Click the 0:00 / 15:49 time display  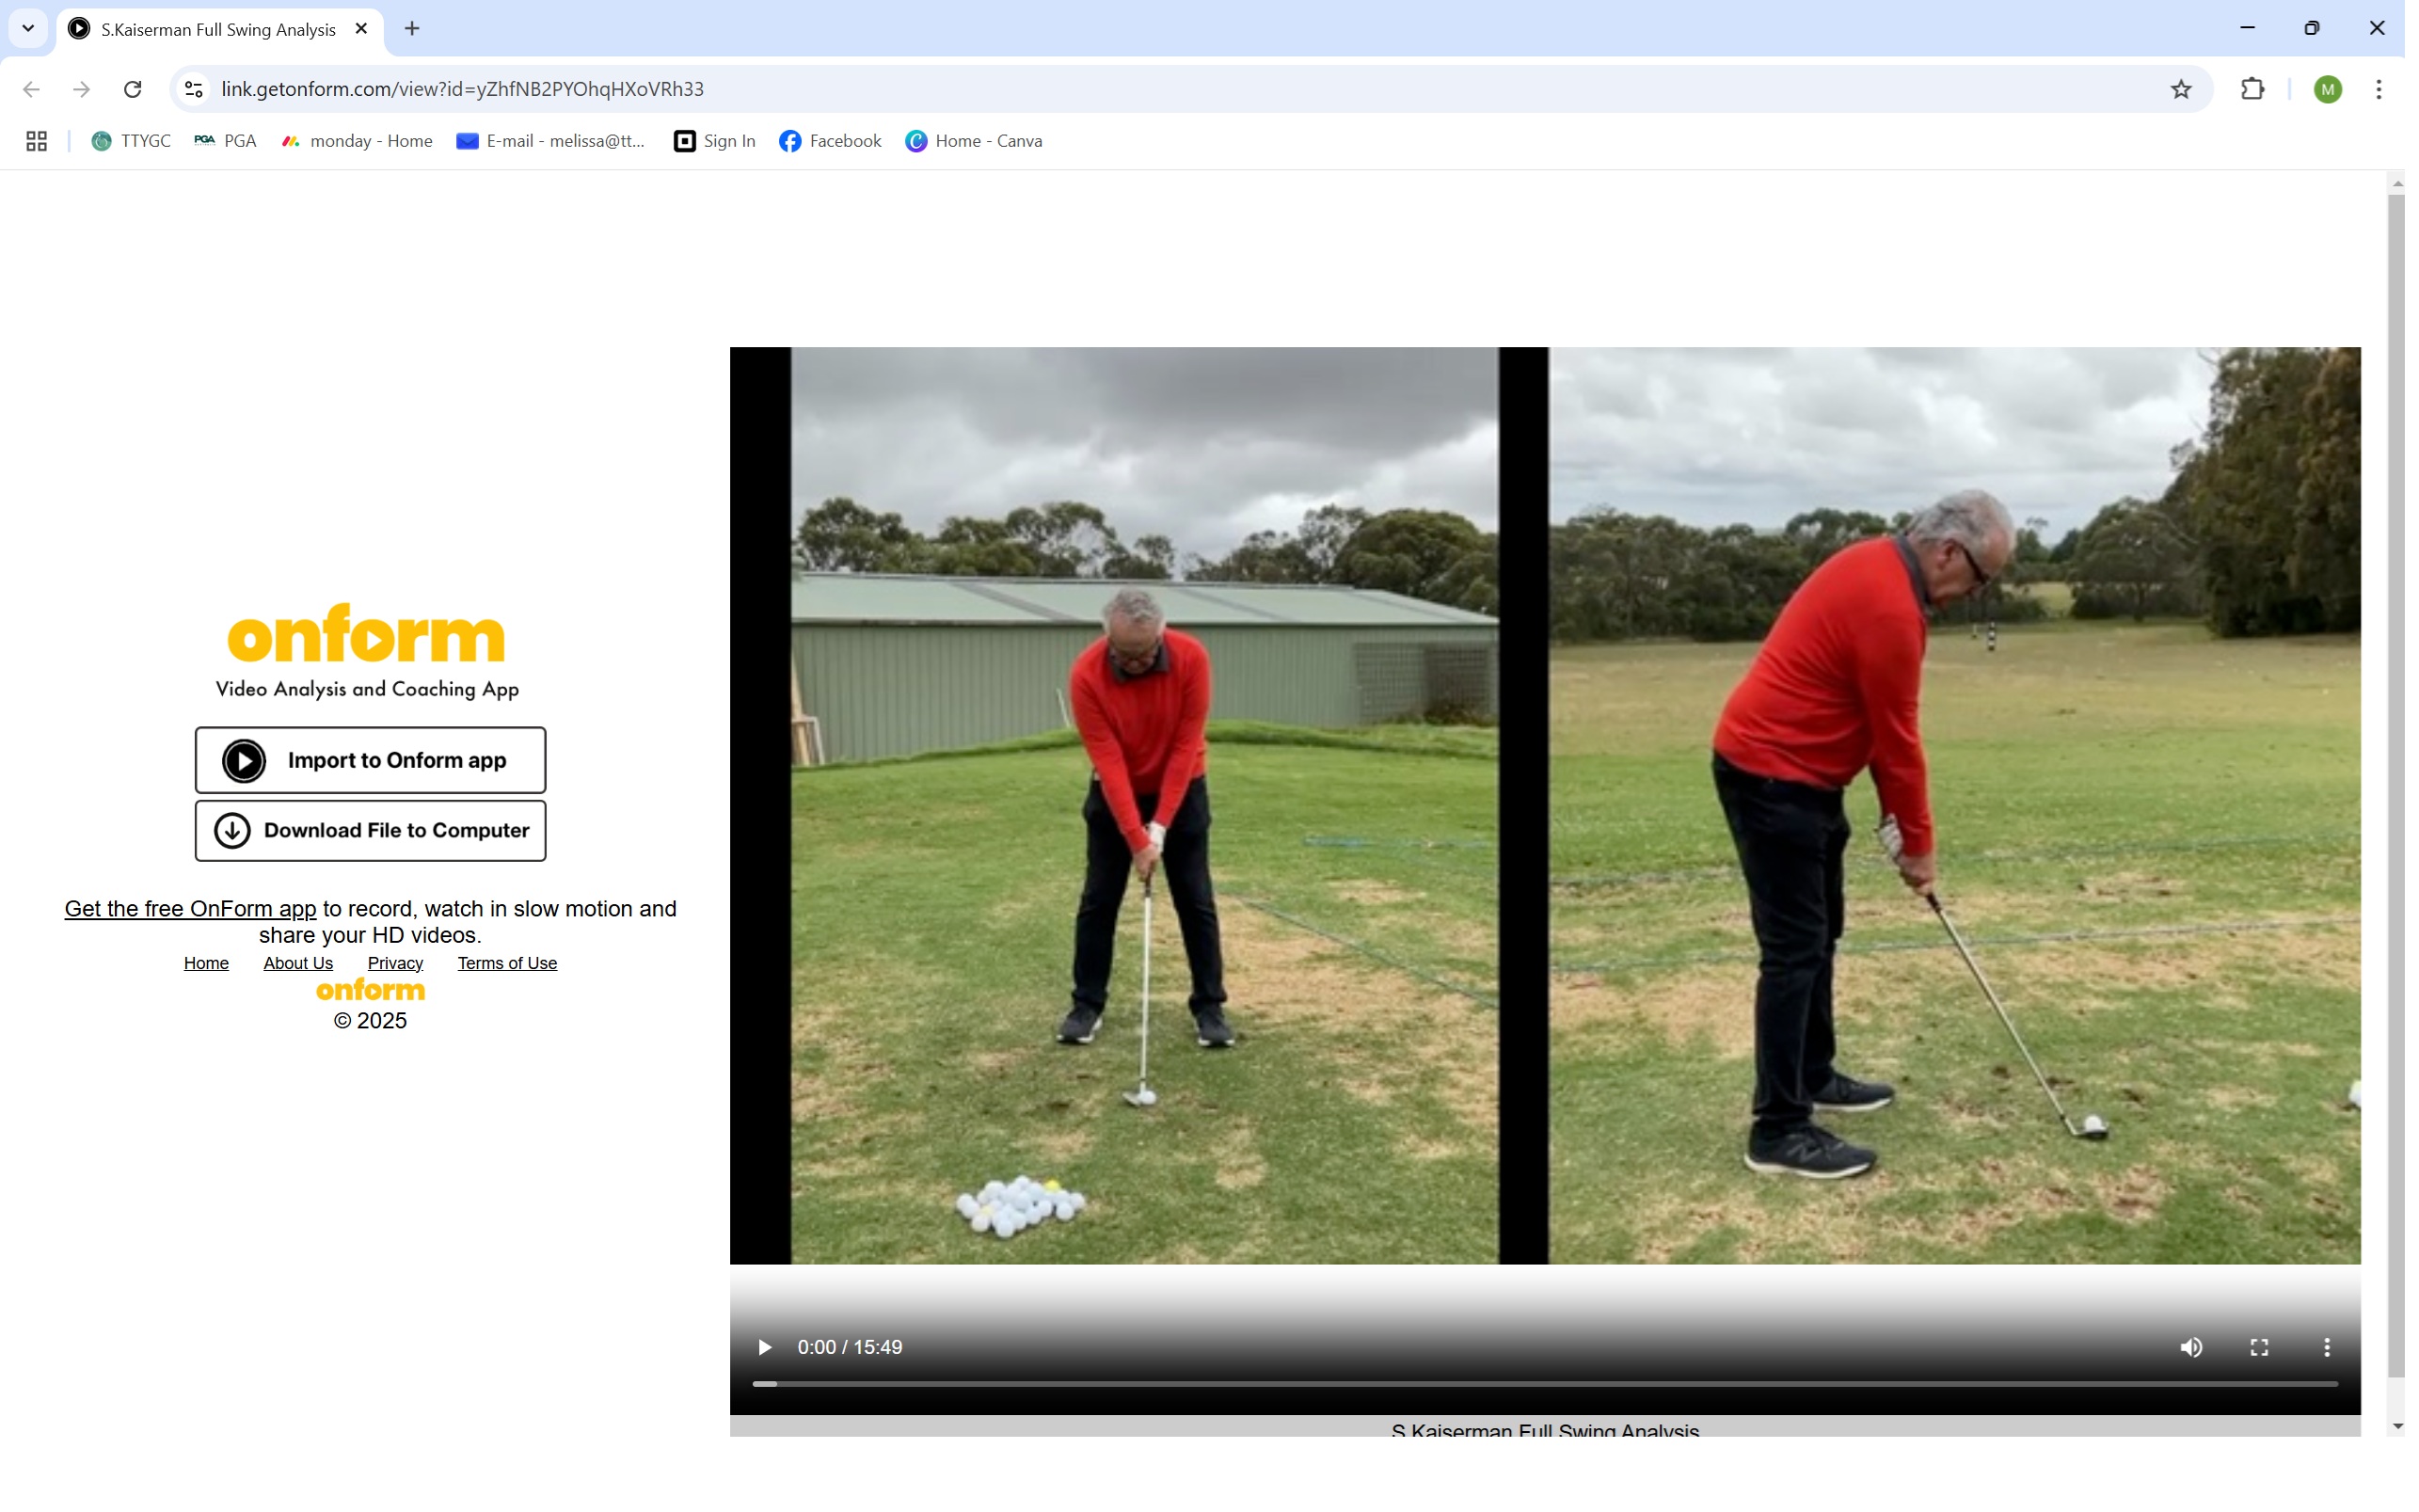click(849, 1347)
